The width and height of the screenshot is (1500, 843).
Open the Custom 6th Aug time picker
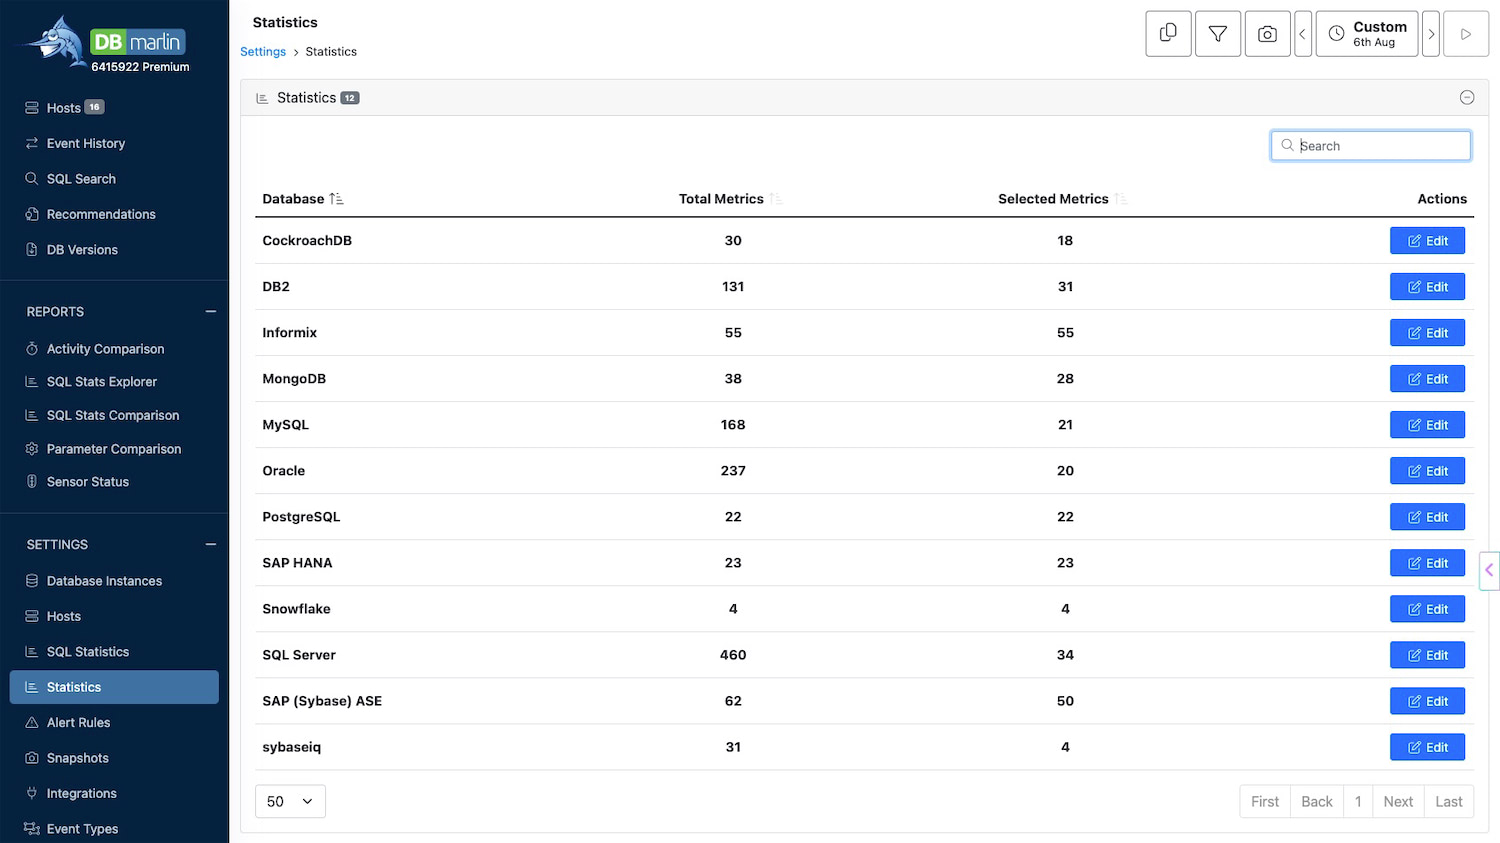[x=1367, y=34]
